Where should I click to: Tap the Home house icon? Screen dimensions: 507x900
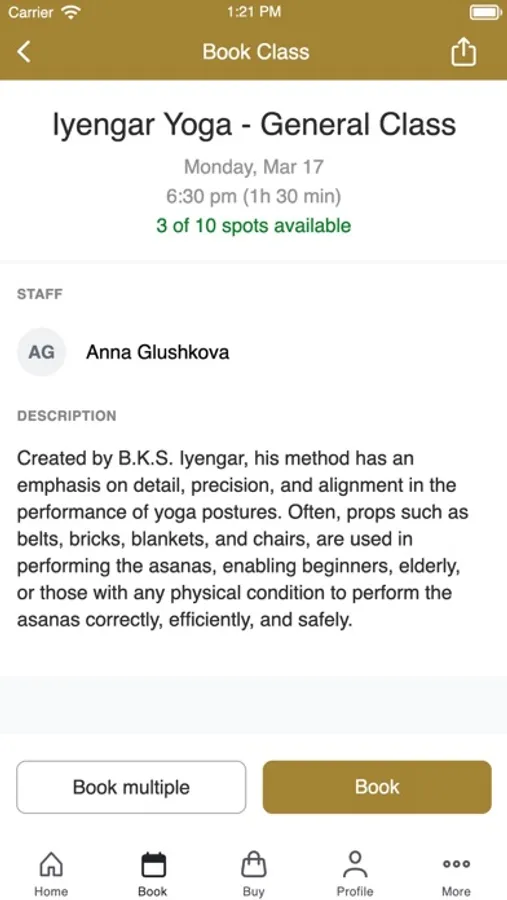tap(51, 864)
